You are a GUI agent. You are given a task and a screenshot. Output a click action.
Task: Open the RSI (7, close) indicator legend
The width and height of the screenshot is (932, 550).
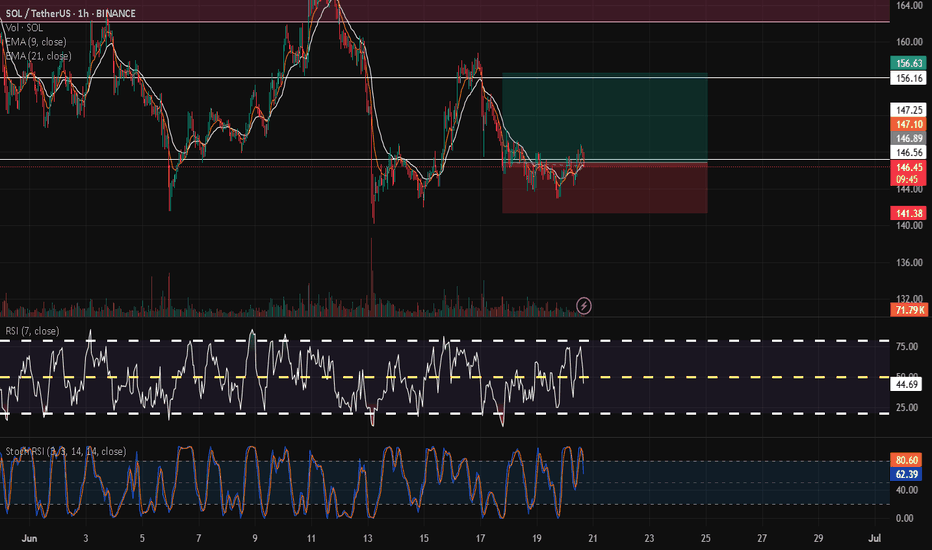[33, 331]
